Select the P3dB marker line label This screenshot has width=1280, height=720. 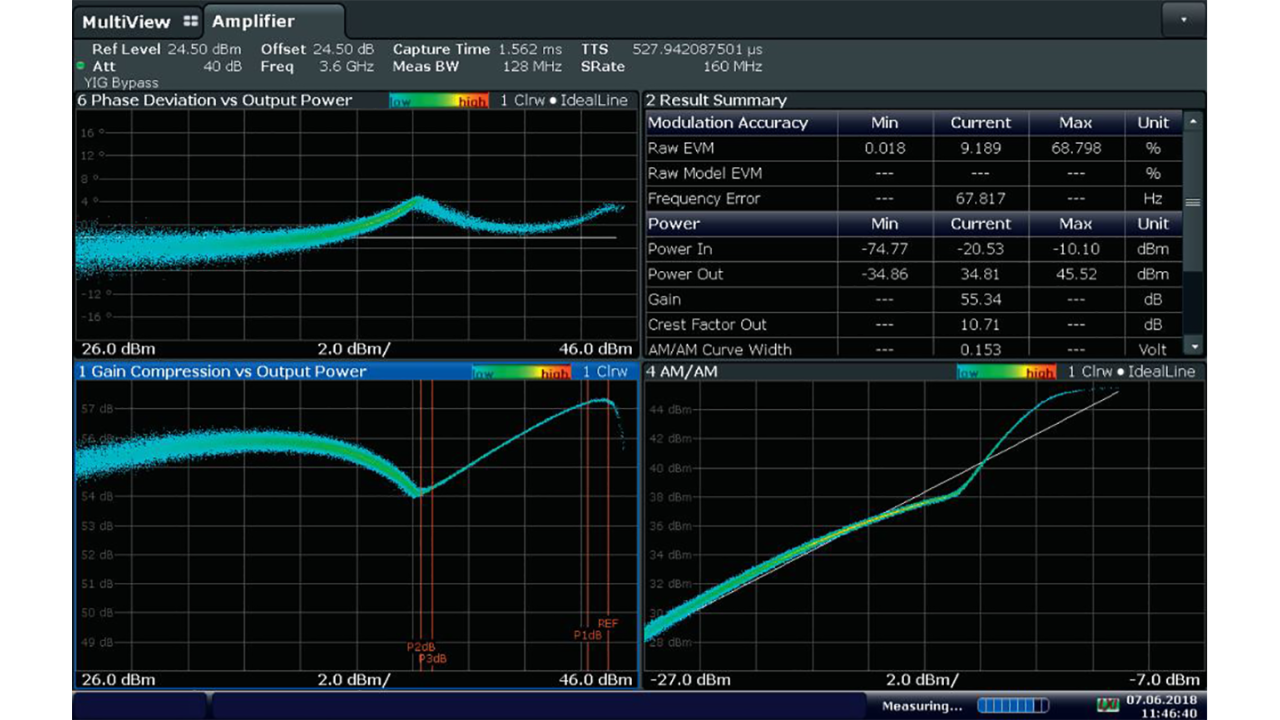(432, 658)
